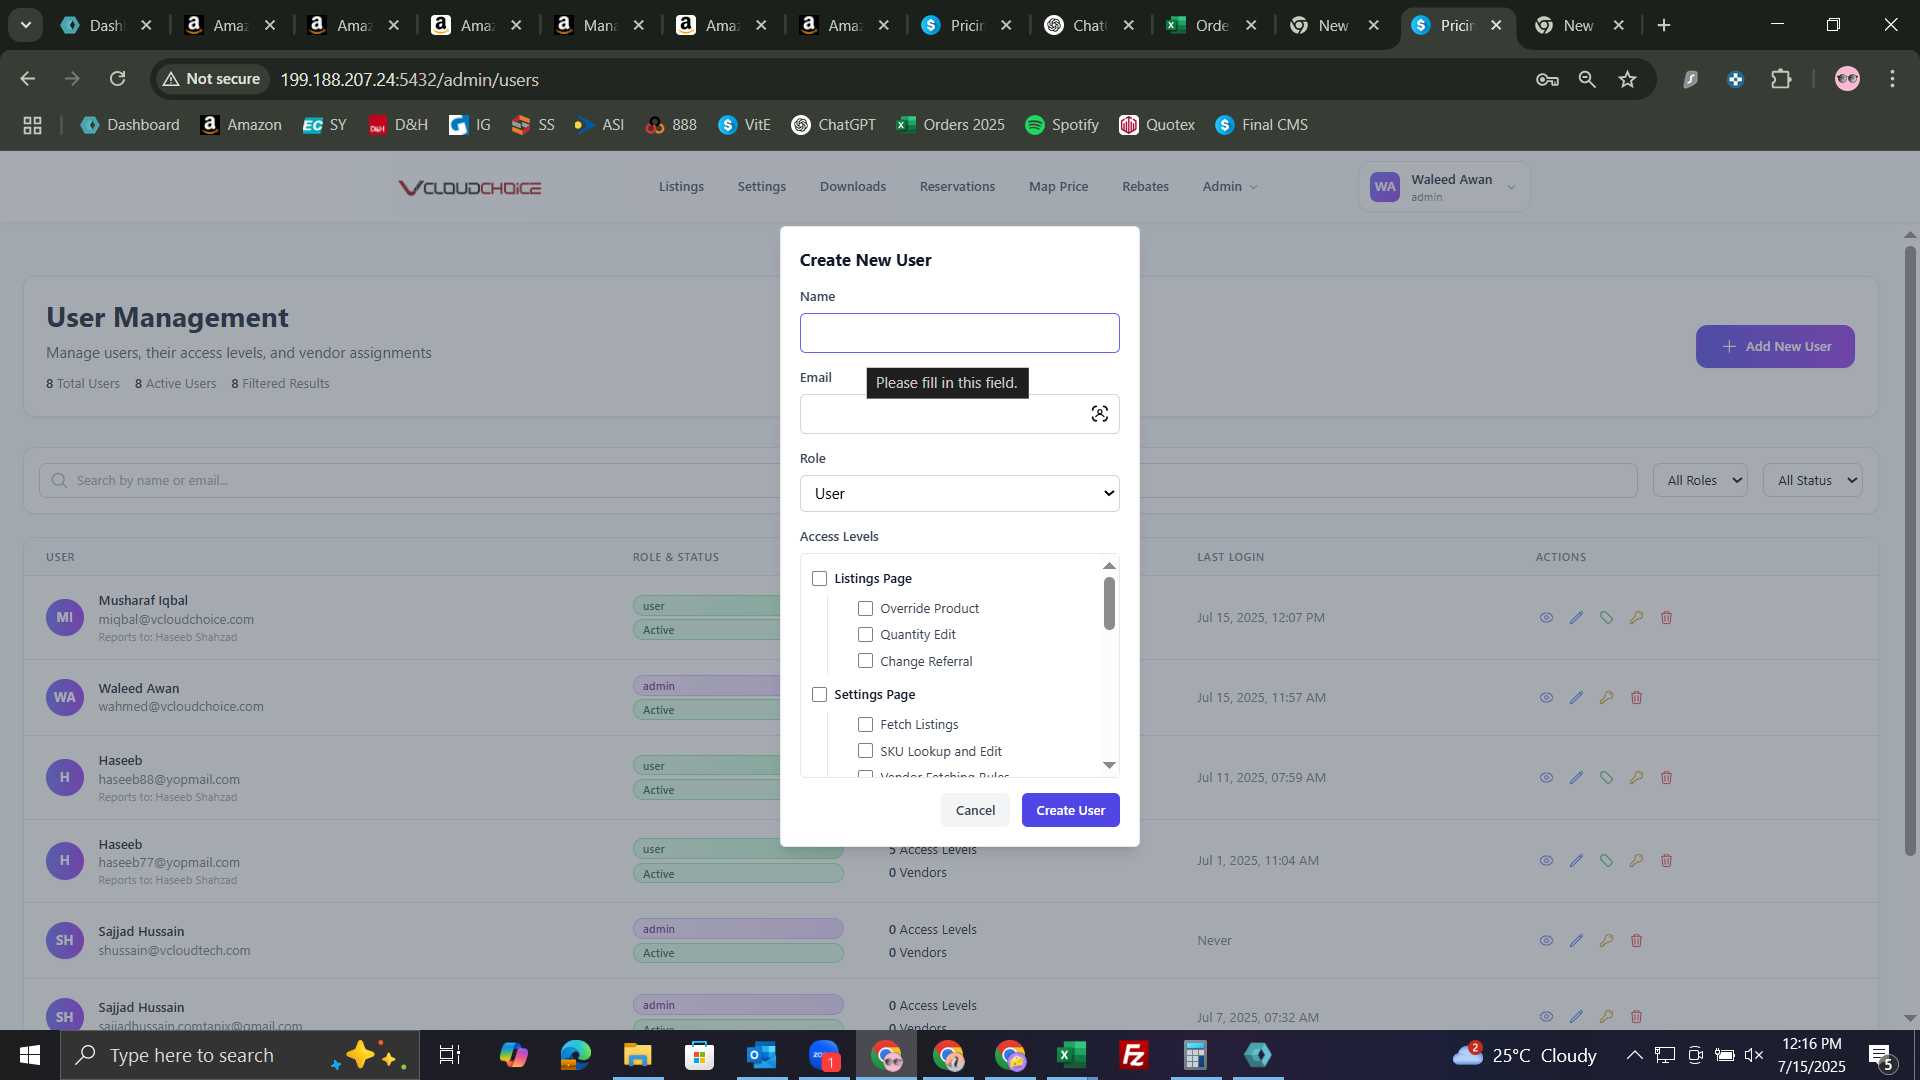Check the Listings Page checkbox
This screenshot has height=1080, width=1920.
pos(820,579)
